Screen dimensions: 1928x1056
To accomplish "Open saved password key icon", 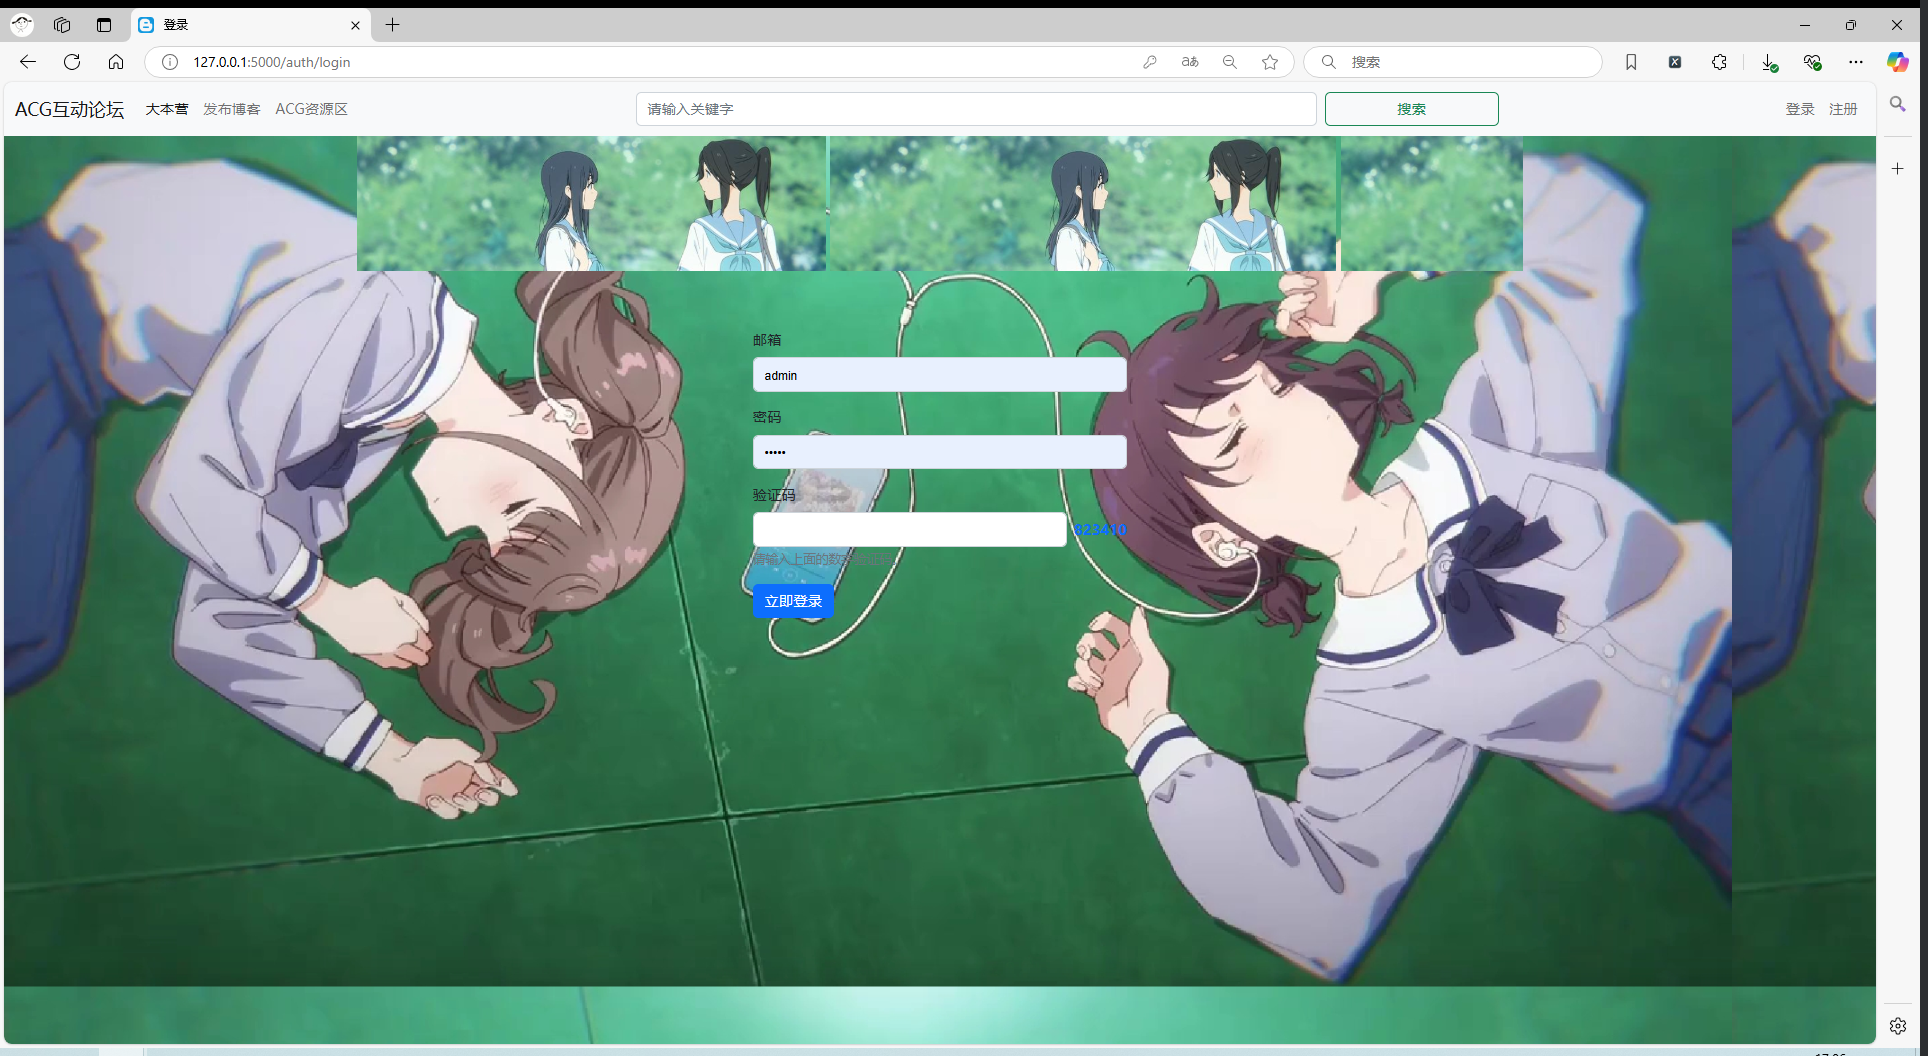I will (1150, 62).
